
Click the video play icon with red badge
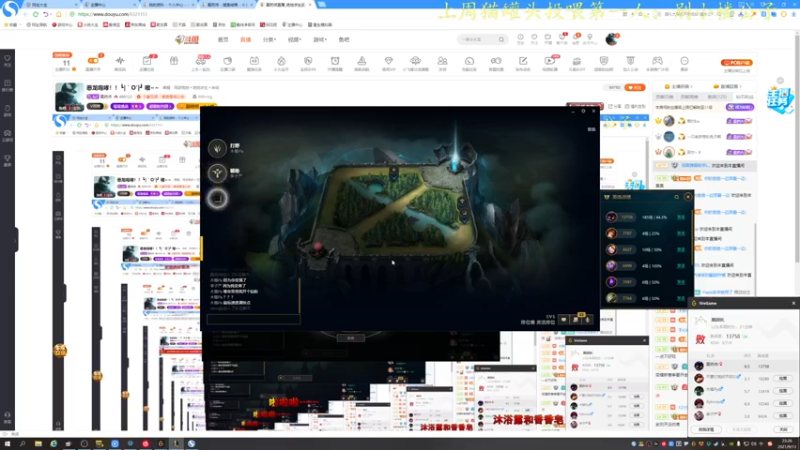550,61
